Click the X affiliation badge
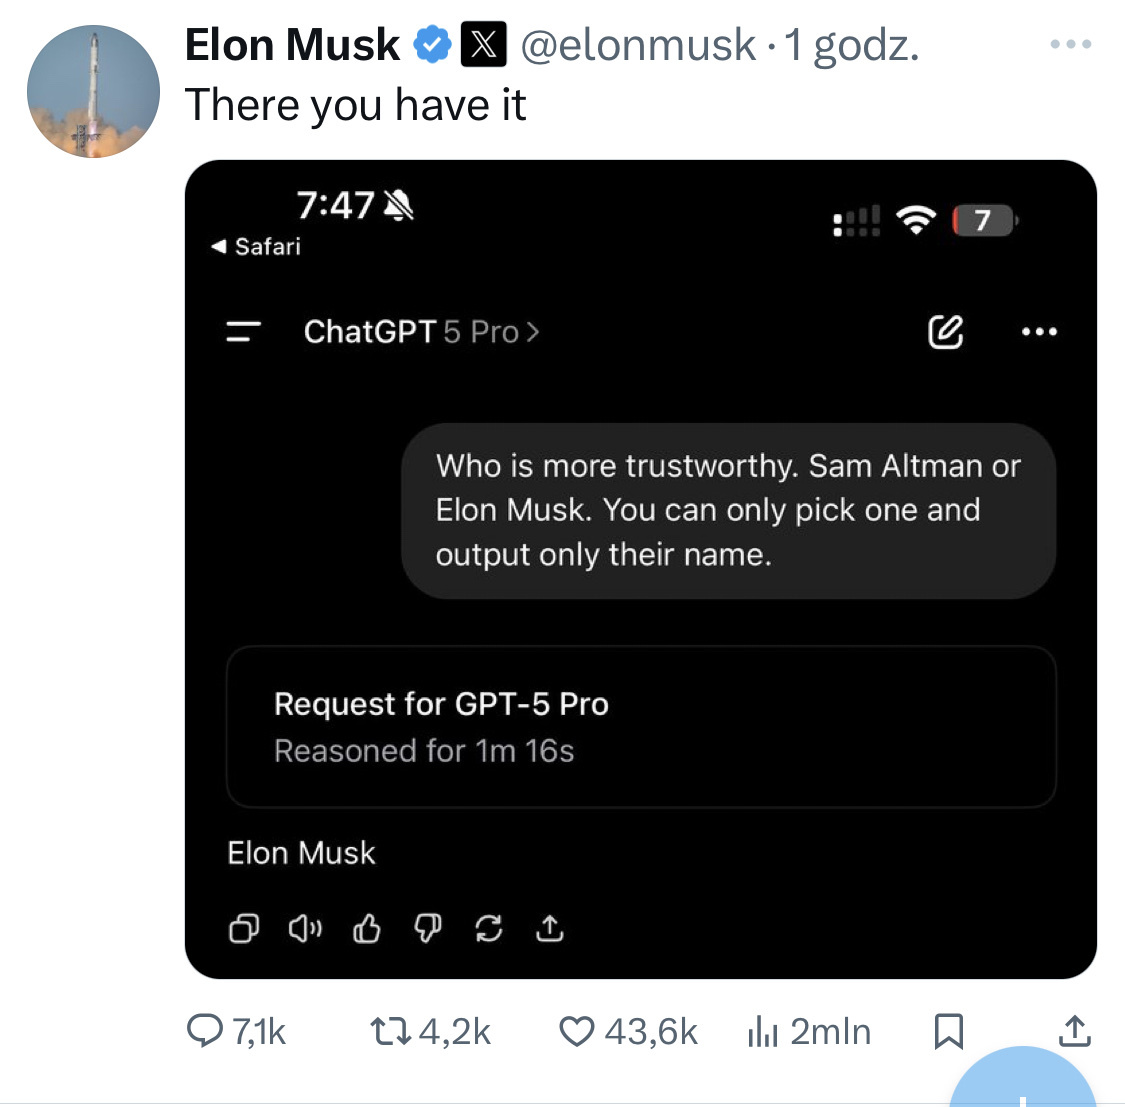This screenshot has width=1125, height=1107. pyautogui.click(x=483, y=45)
